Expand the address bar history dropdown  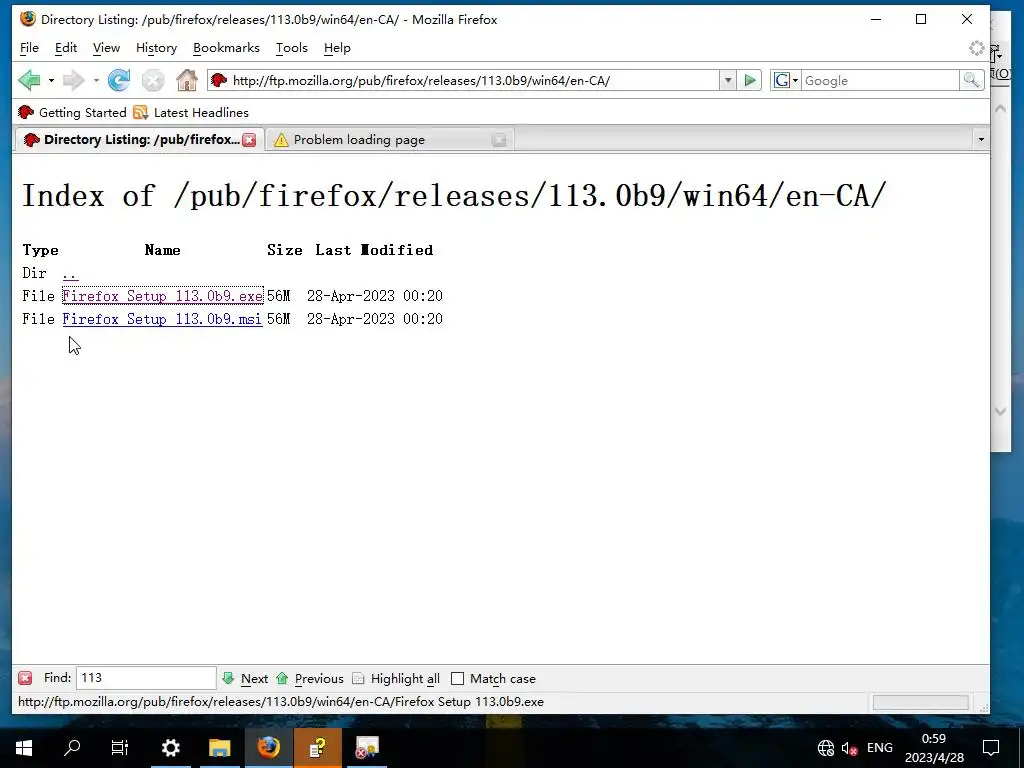[728, 80]
